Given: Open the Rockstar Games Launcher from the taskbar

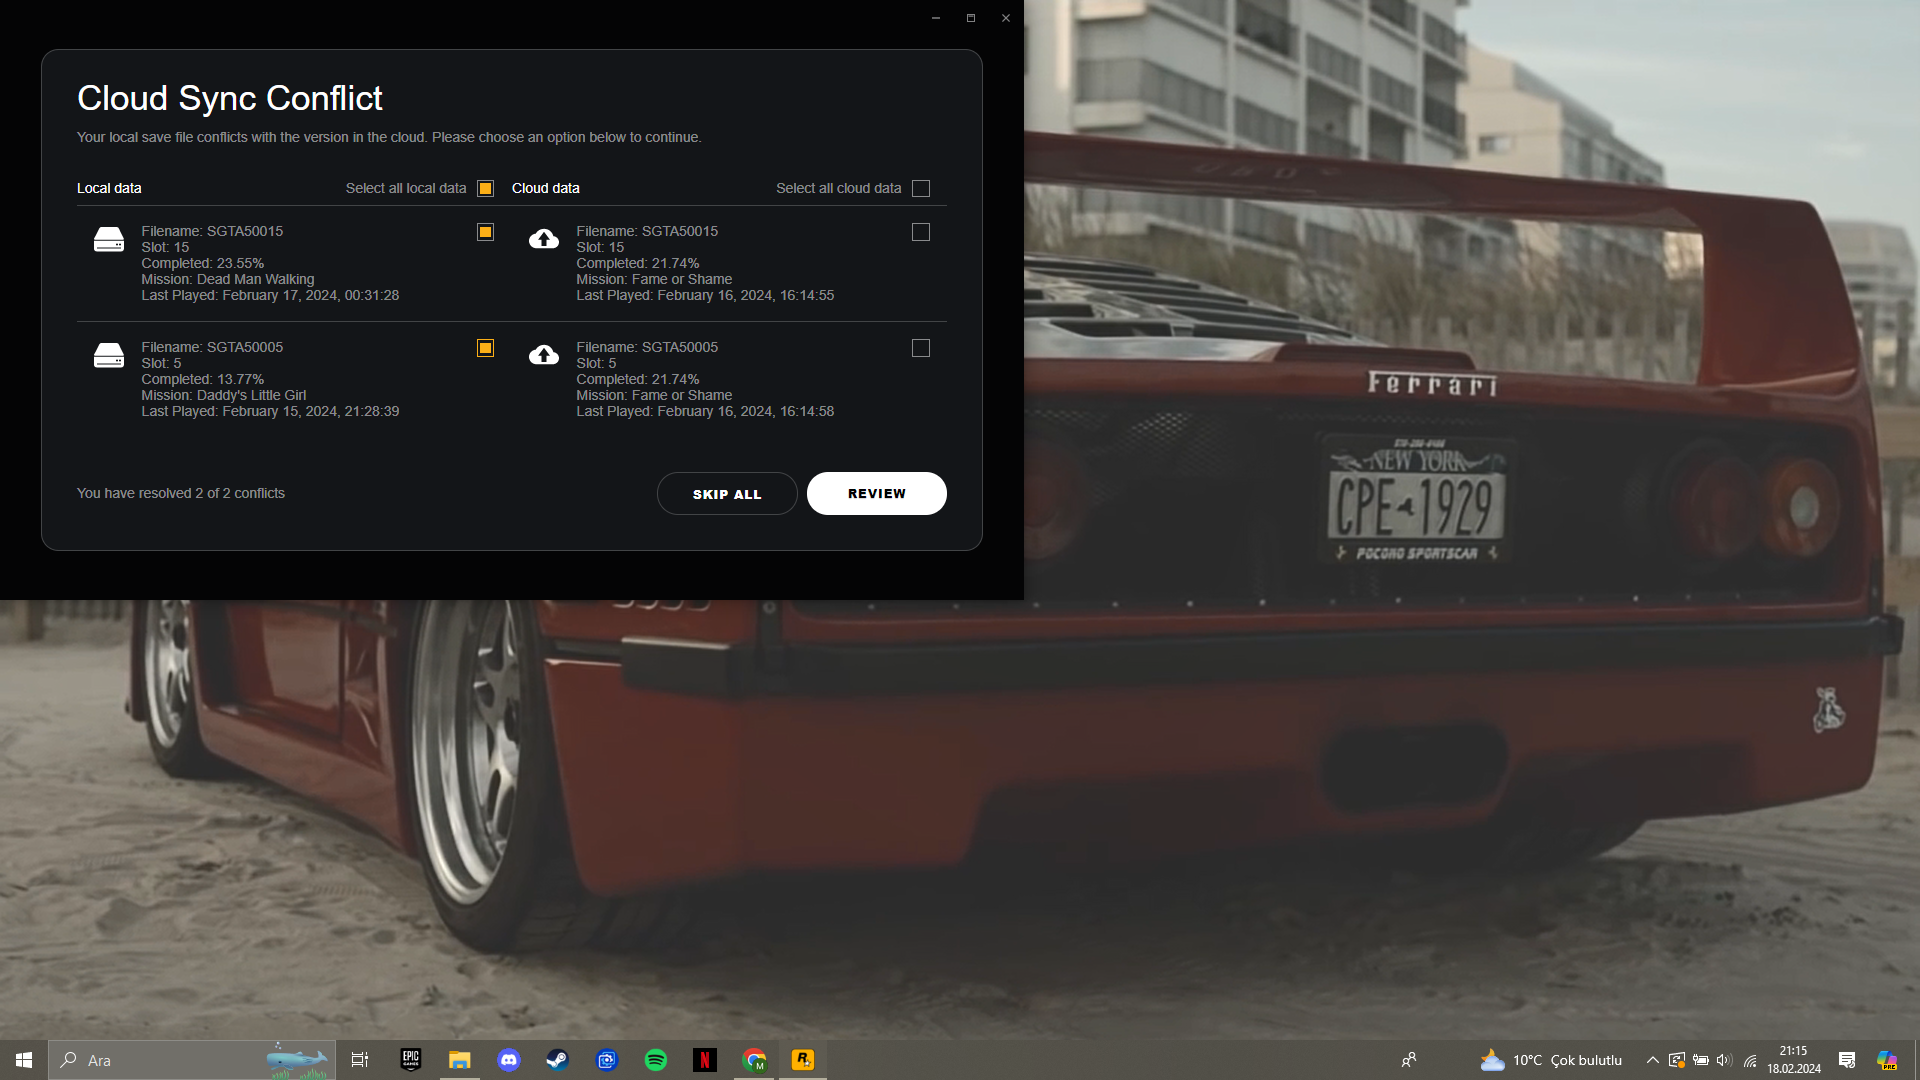Looking at the screenshot, I should (x=803, y=1059).
